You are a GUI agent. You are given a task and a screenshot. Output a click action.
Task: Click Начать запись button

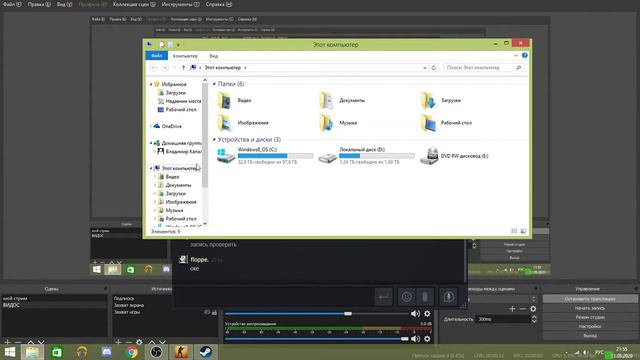[590, 308]
